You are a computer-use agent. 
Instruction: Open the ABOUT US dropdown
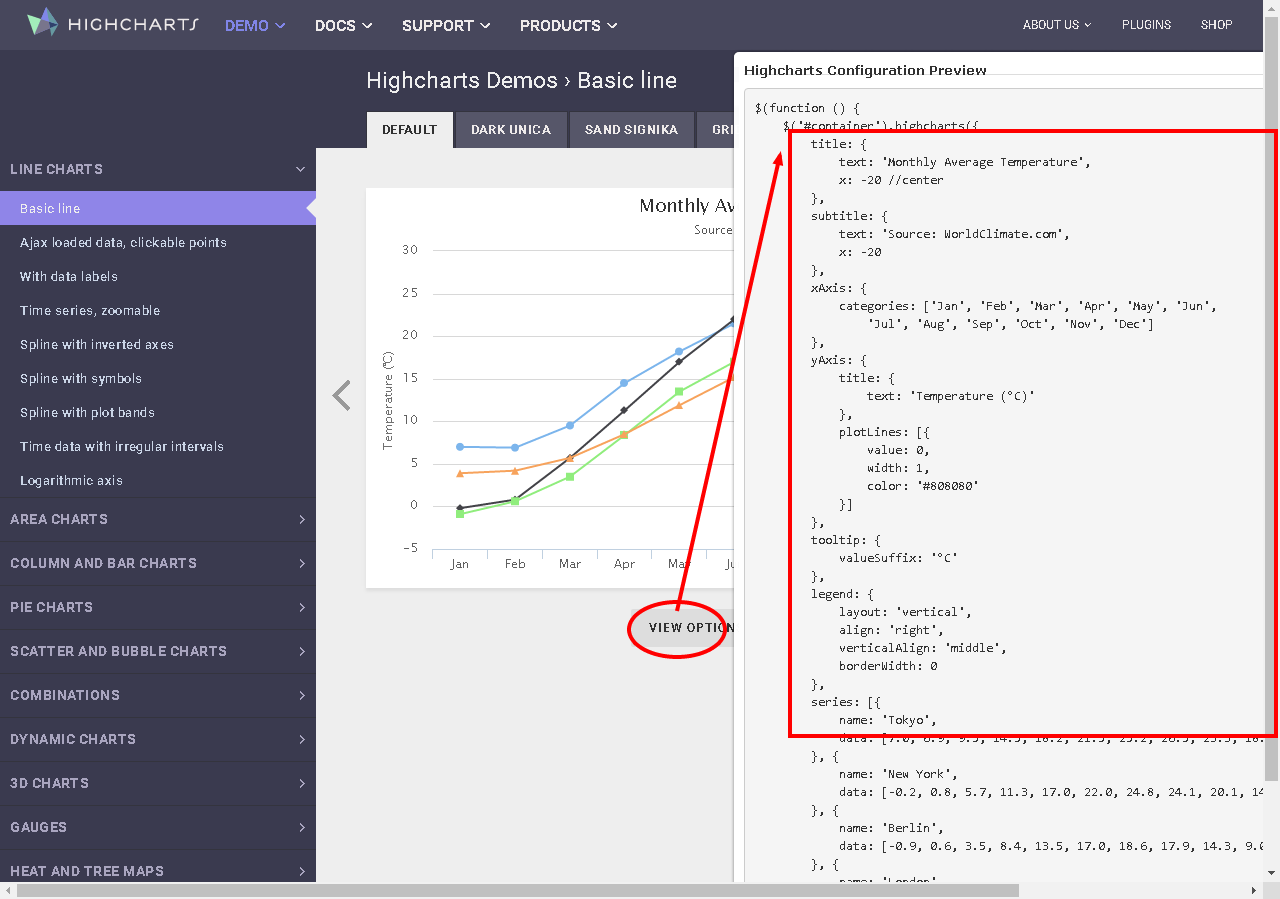tap(1056, 25)
